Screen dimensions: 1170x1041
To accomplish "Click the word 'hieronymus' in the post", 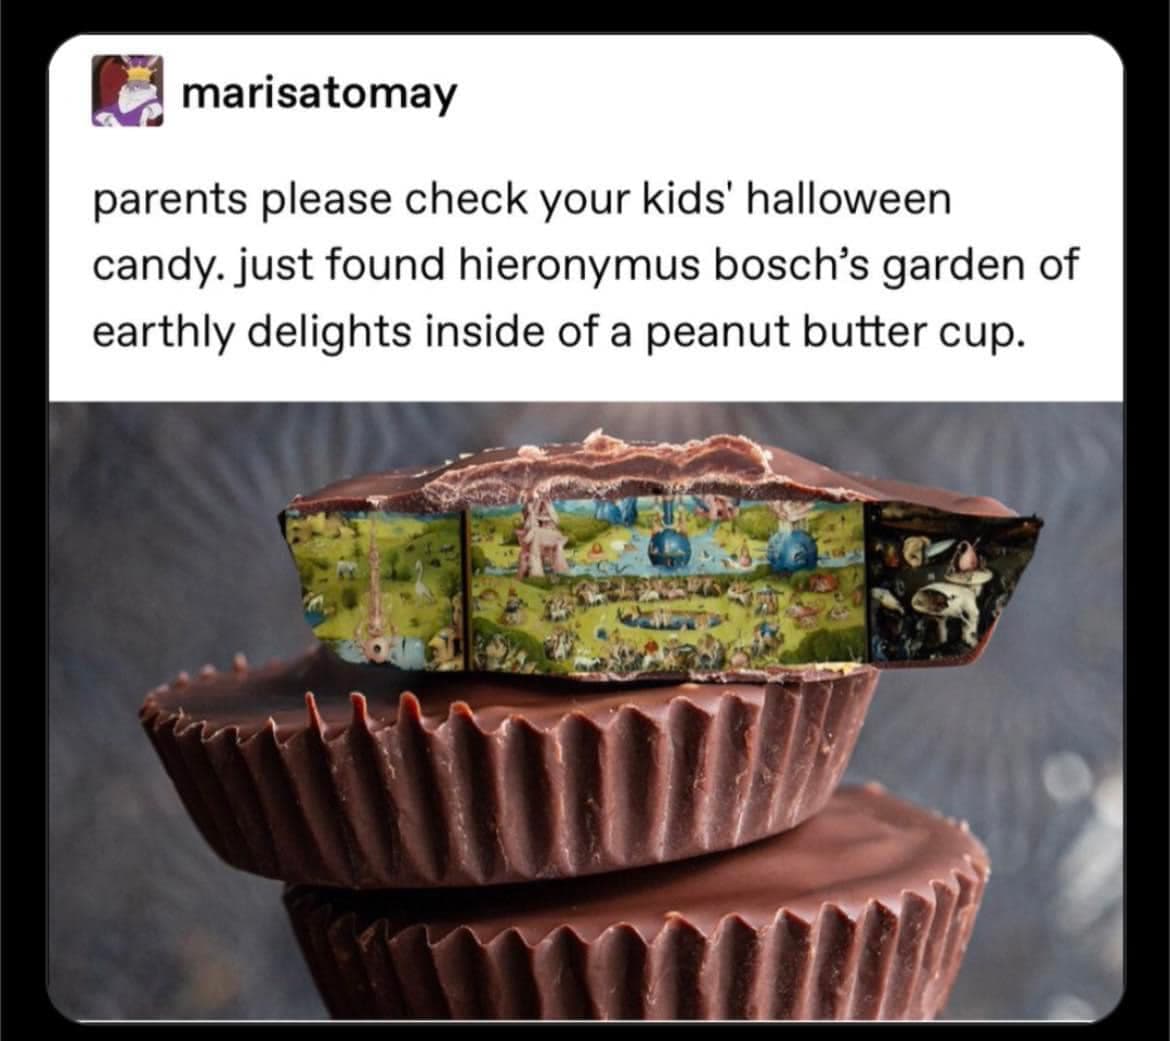I will click(579, 265).
